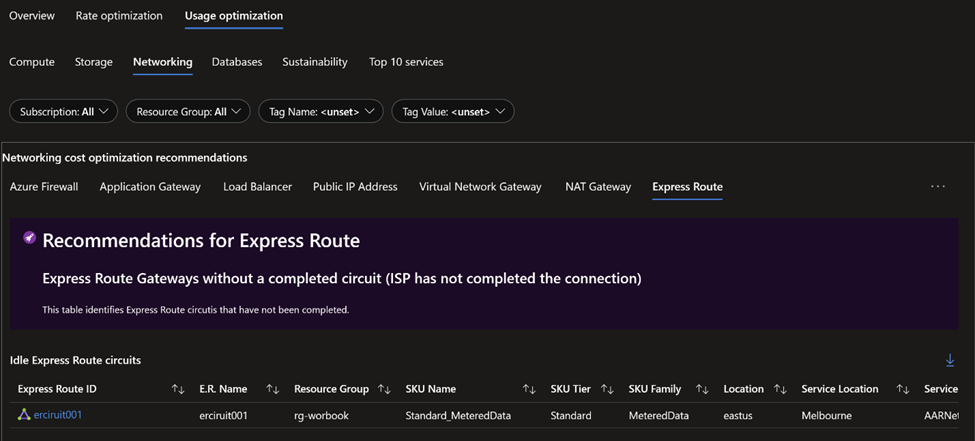This screenshot has width=975, height=441.
Task: Click the Standard_MeteredData SKU Name cell
Action: [x=458, y=415]
